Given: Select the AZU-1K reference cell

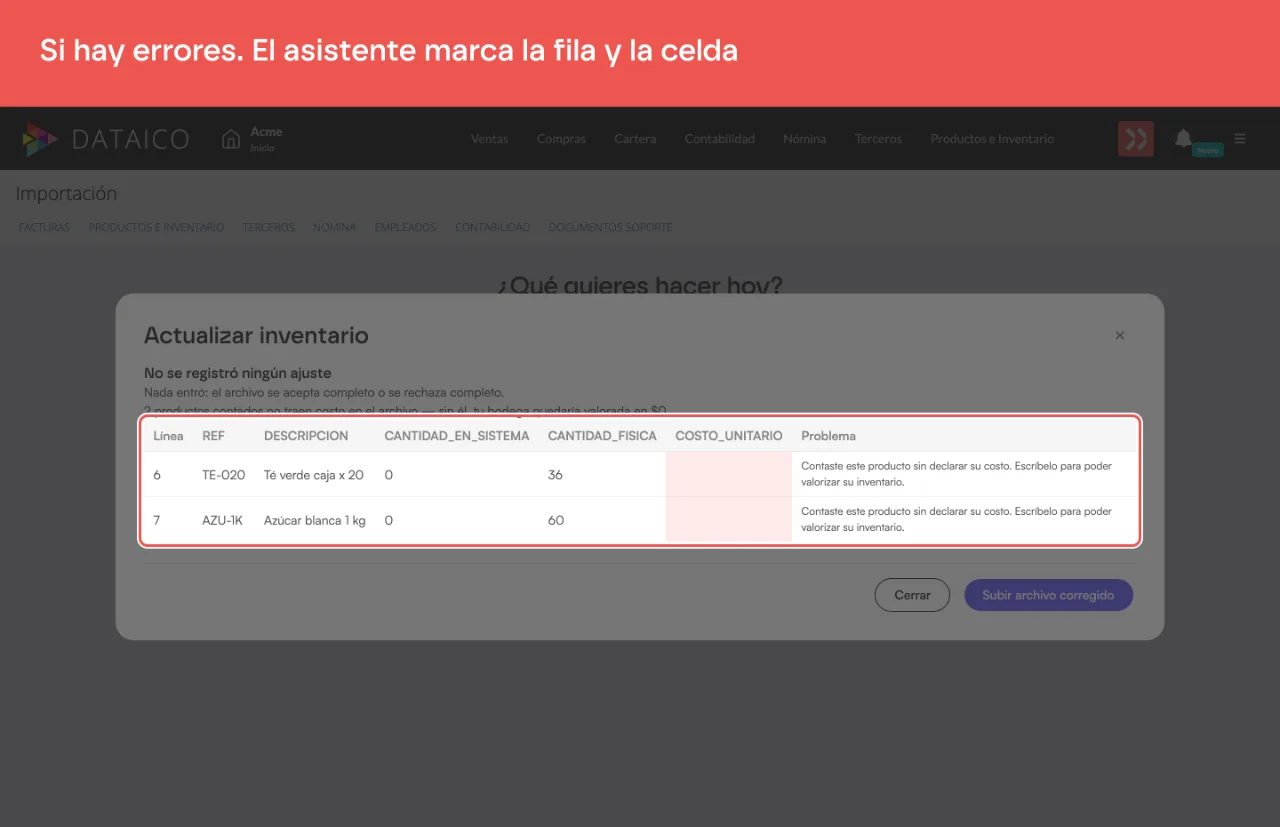Looking at the screenshot, I should click(x=222, y=520).
